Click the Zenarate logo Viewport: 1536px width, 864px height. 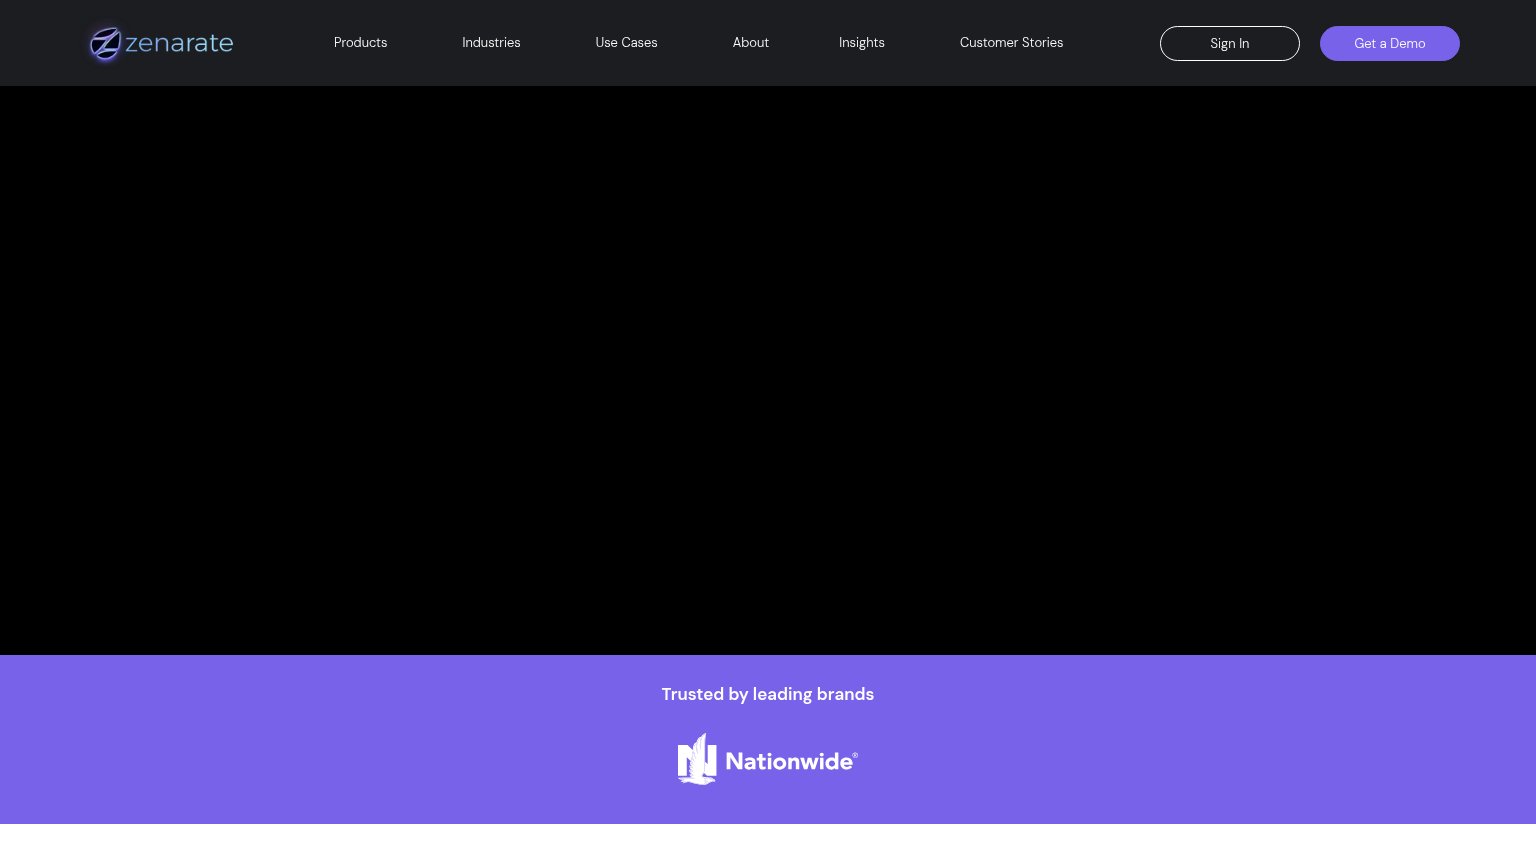point(161,43)
